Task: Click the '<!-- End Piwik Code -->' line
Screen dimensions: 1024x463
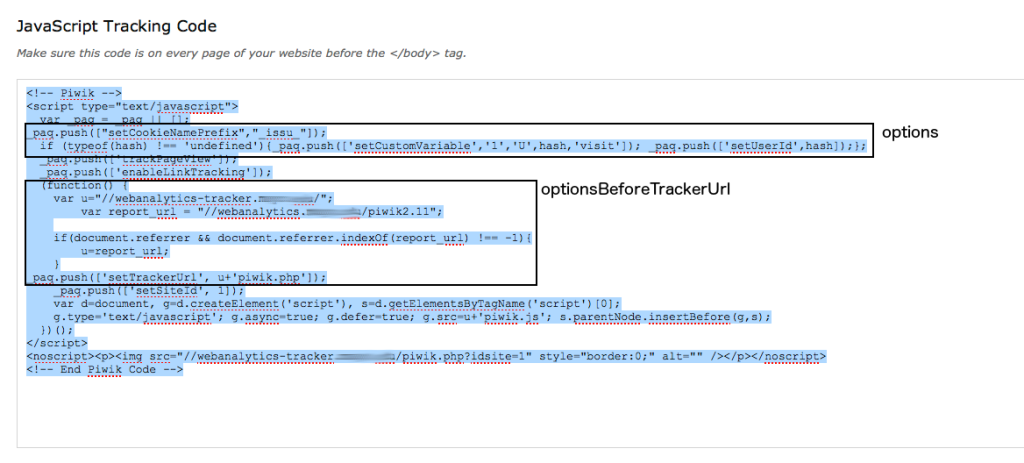Action: (x=105, y=370)
